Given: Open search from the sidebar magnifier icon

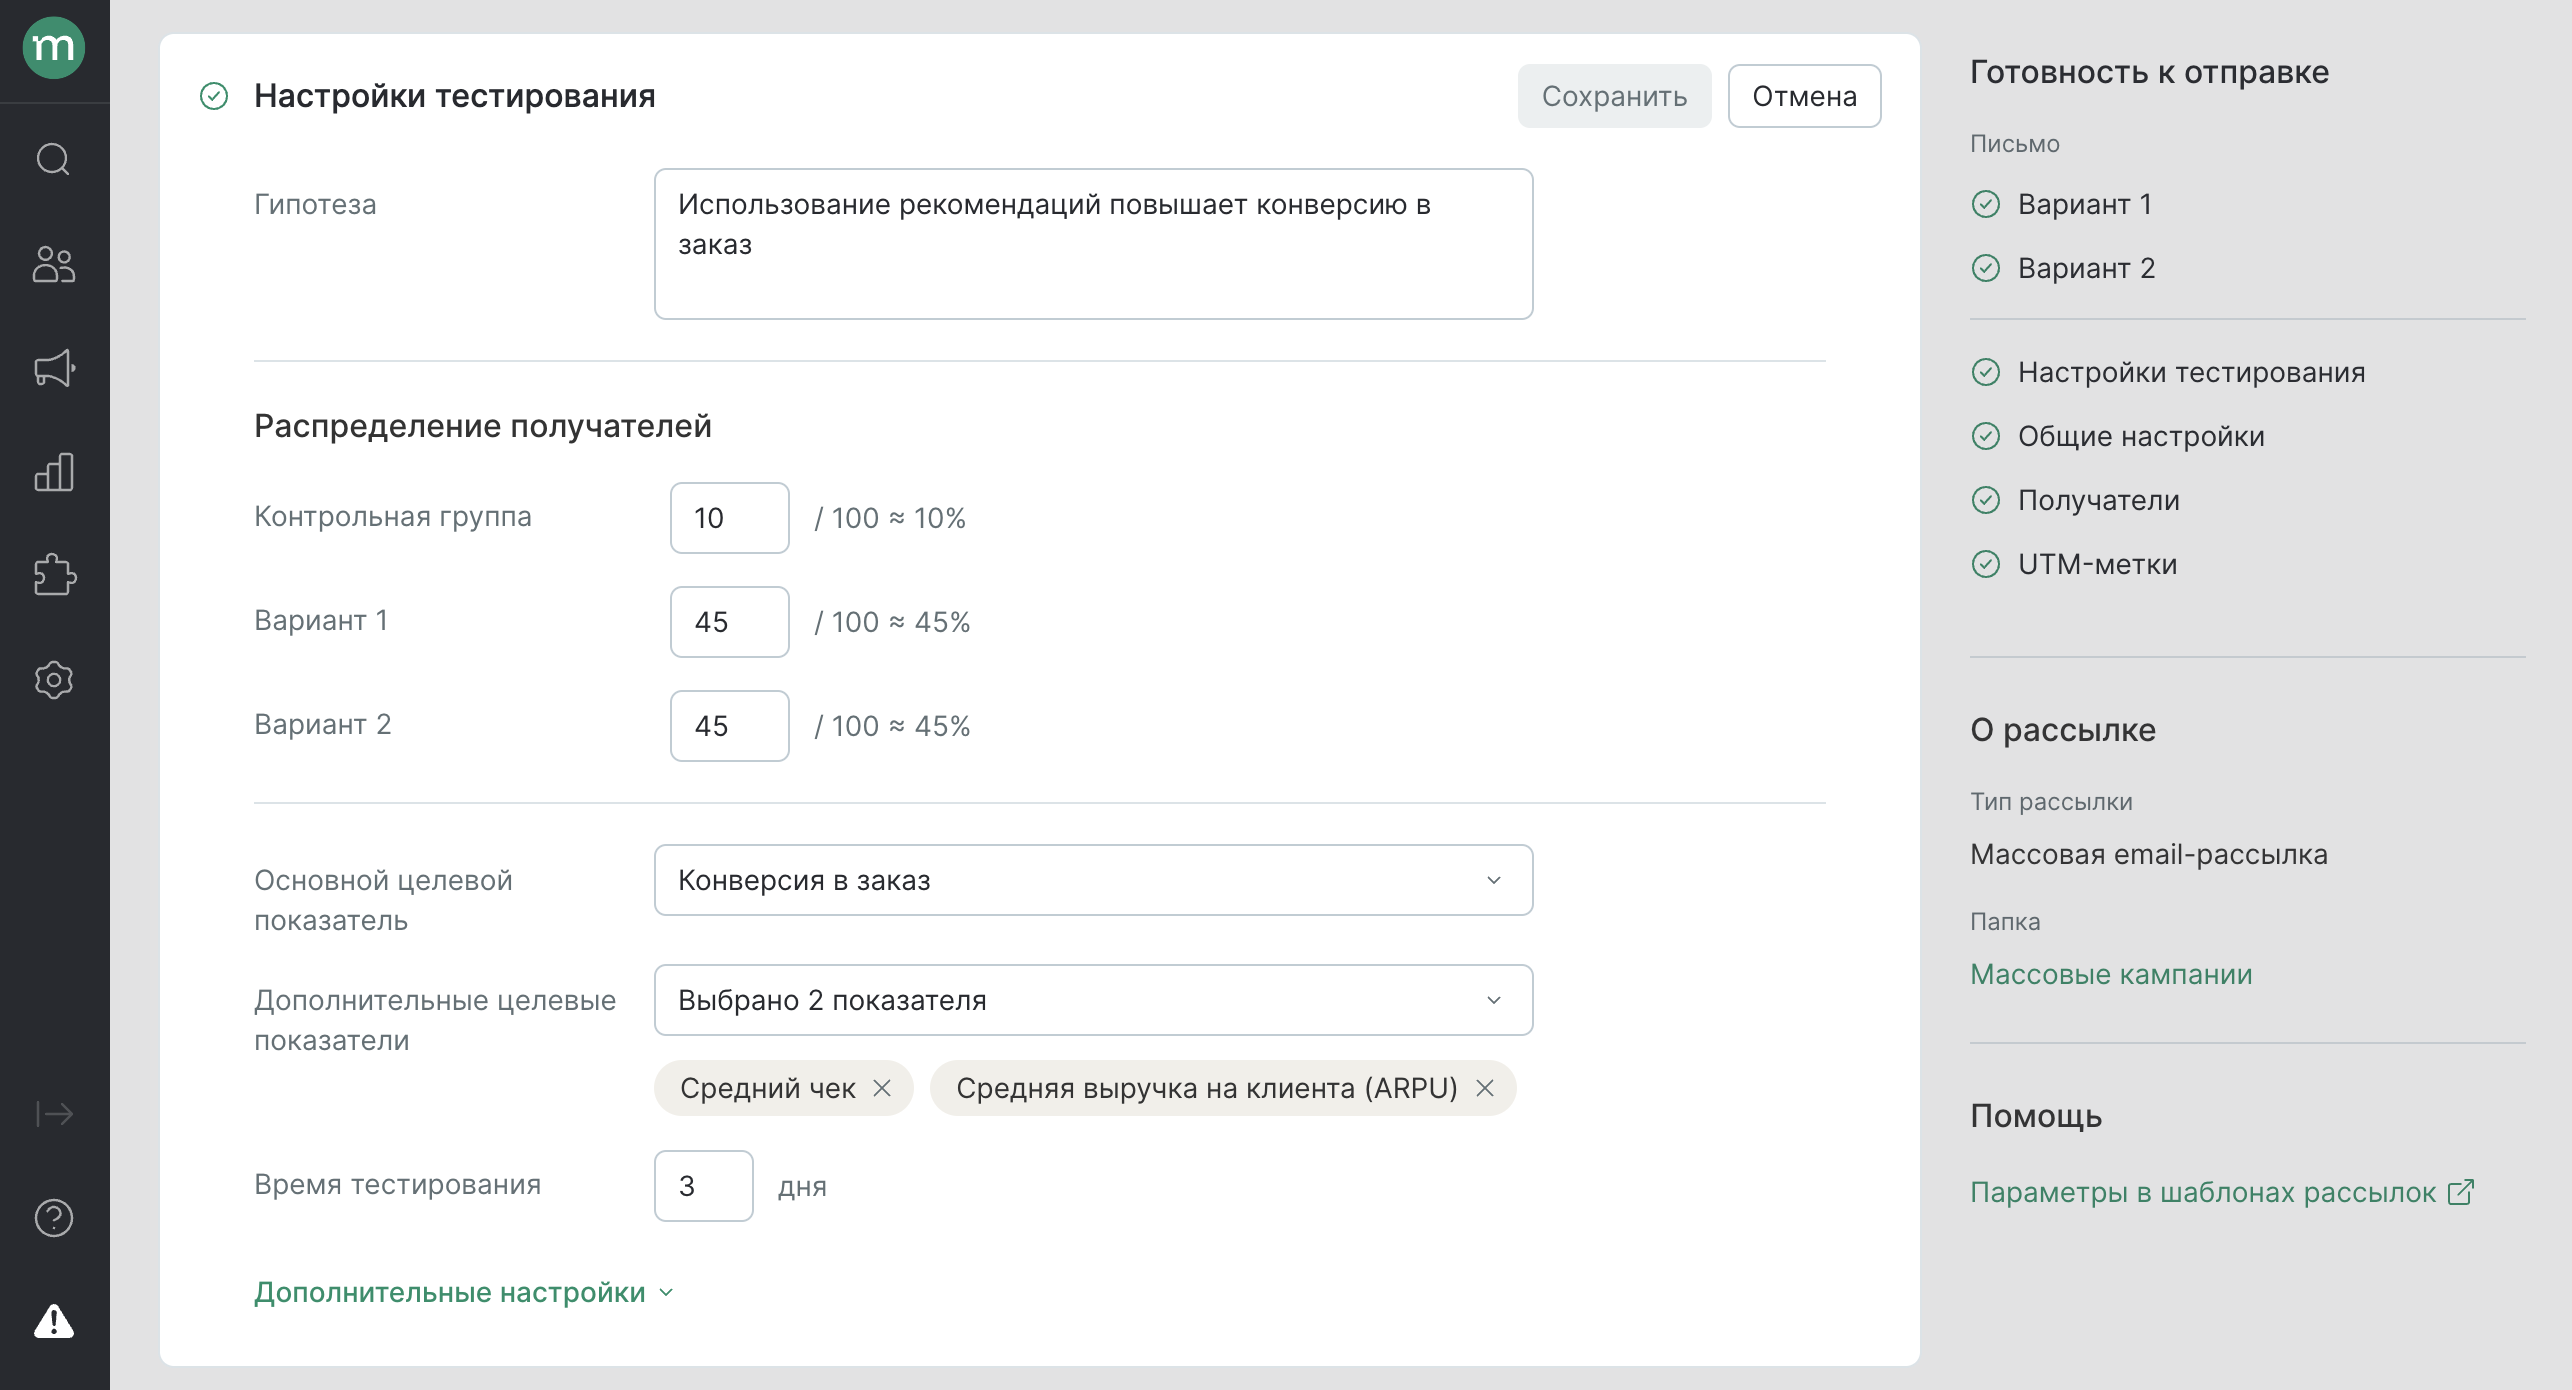Looking at the screenshot, I should point(54,159).
